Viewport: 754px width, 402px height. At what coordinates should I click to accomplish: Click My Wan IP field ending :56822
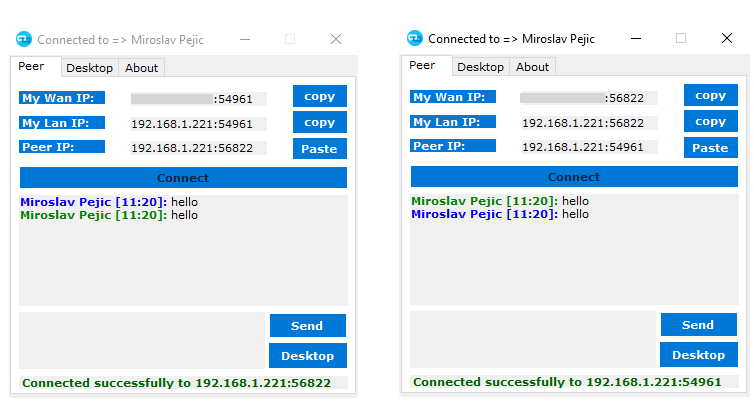coord(589,98)
